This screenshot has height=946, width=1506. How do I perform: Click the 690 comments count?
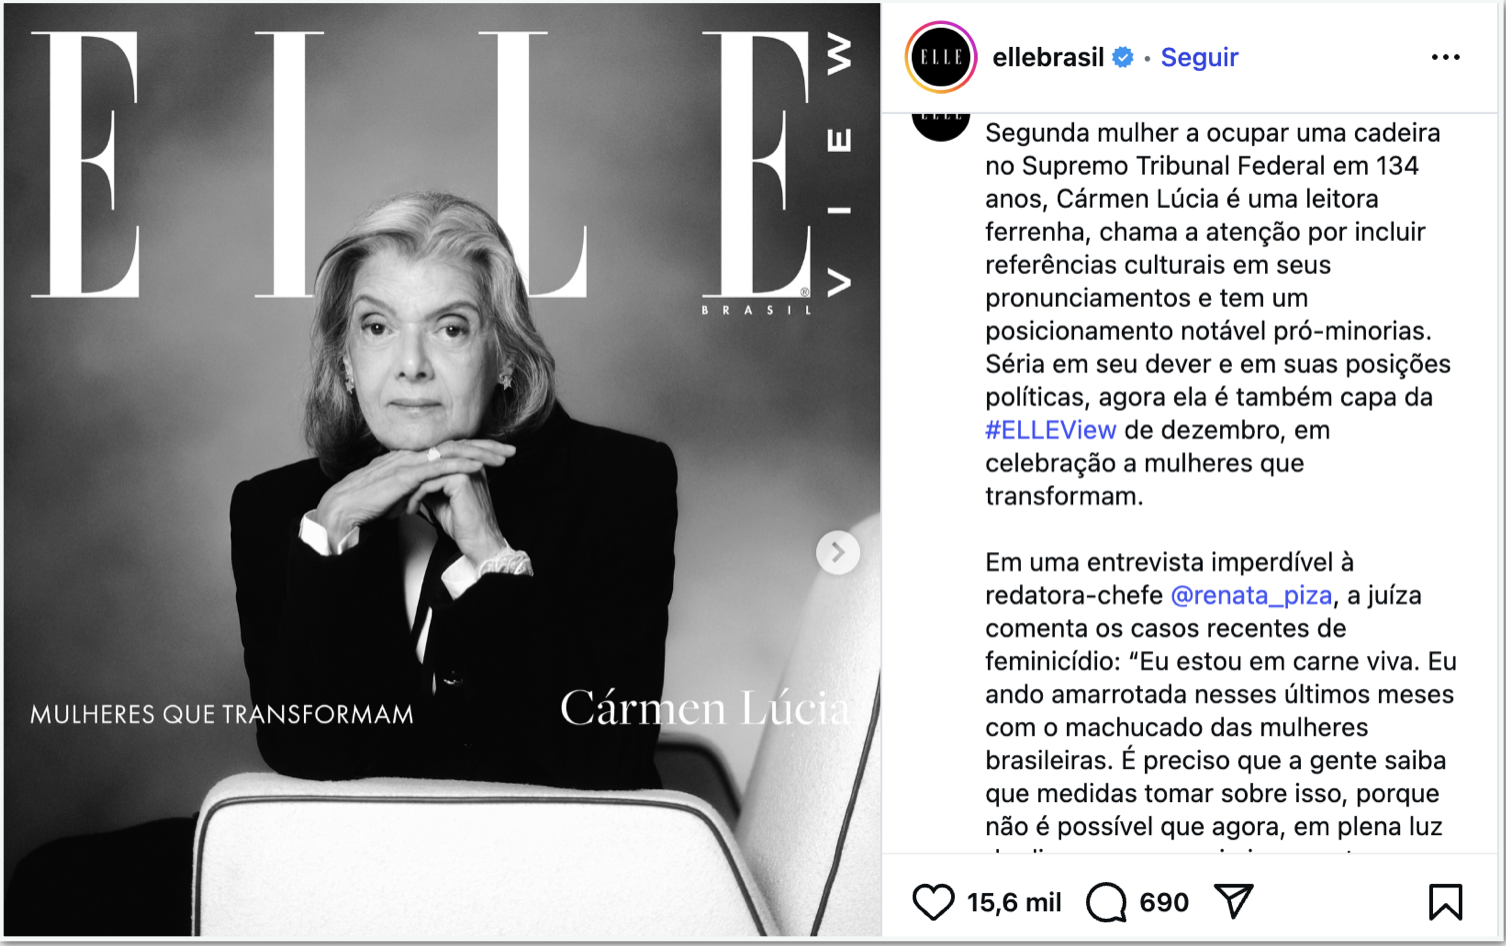tap(1164, 902)
